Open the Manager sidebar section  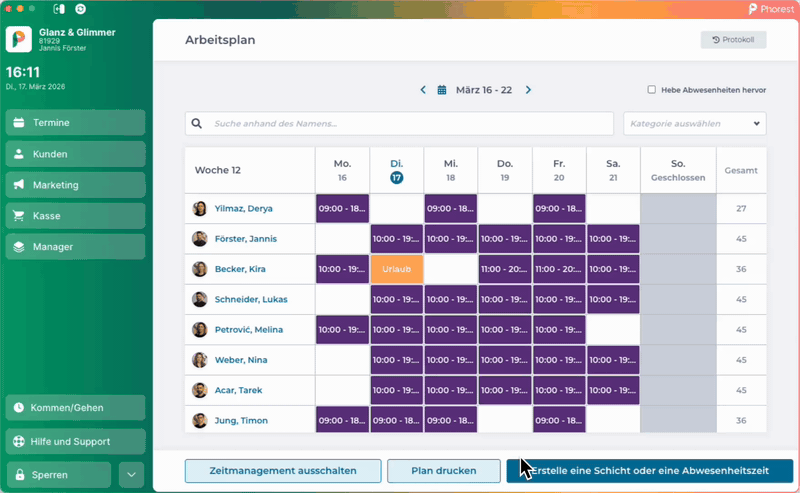point(75,247)
